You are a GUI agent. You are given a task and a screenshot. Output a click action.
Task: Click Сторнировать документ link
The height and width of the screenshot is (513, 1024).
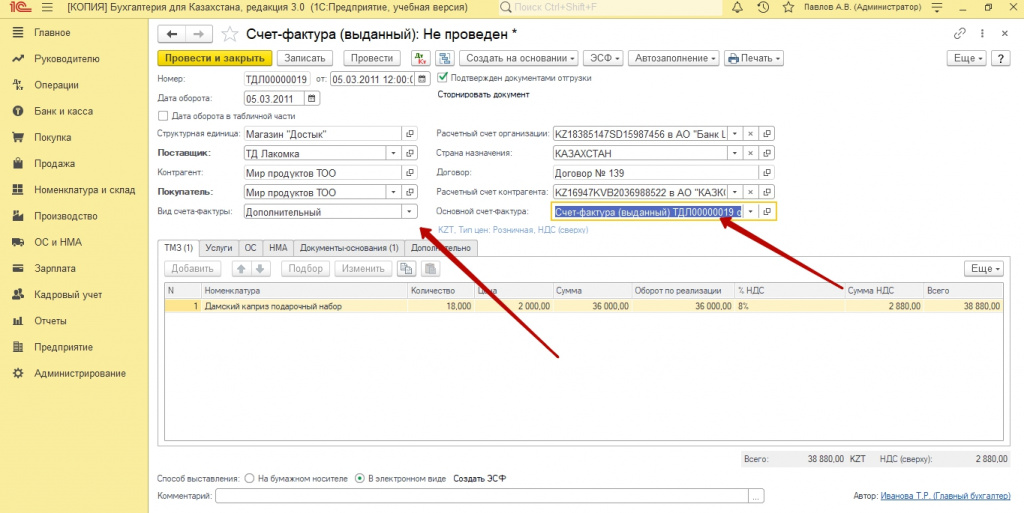point(483,95)
